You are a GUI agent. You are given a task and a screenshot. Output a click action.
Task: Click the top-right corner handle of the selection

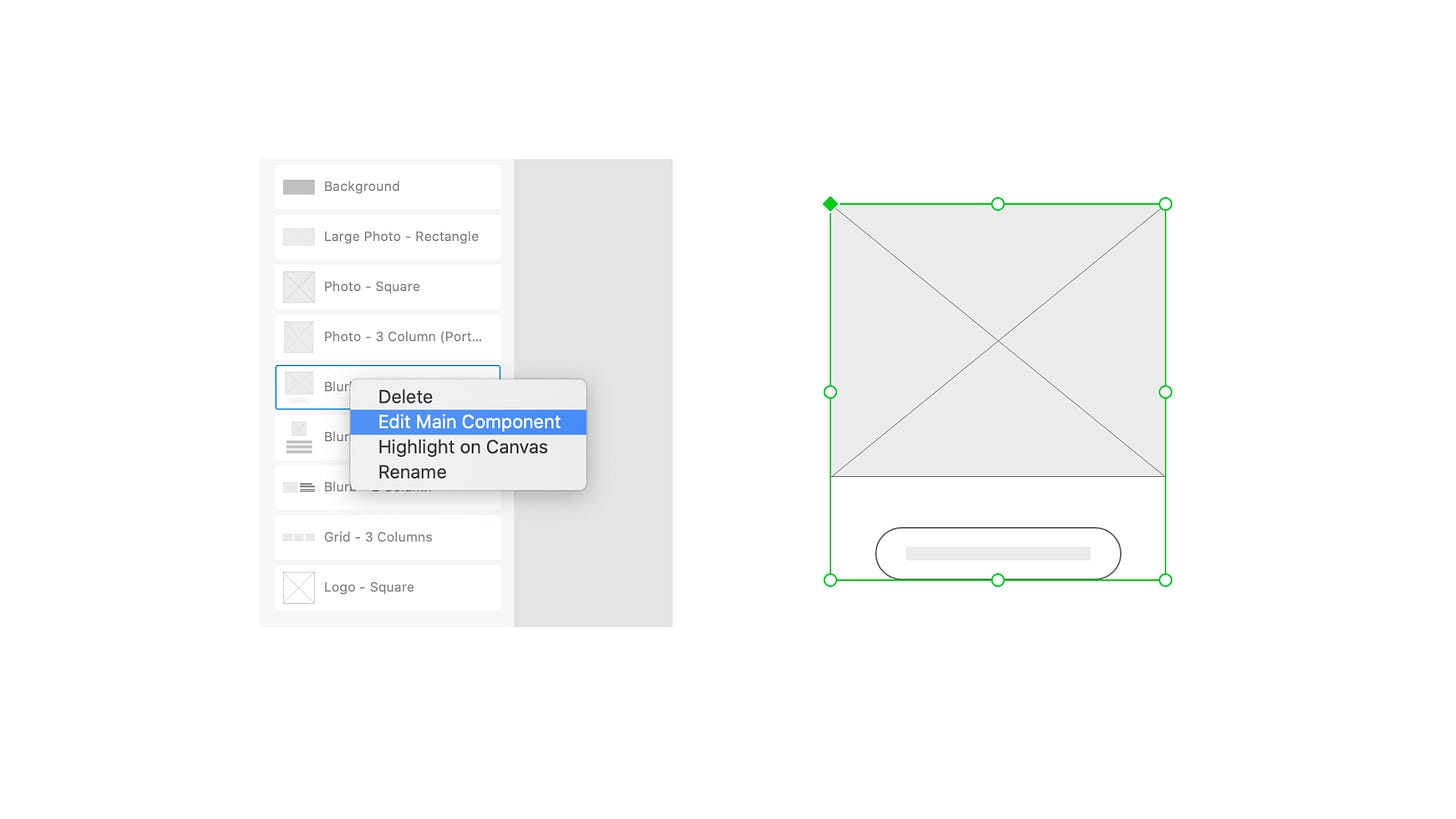click(x=1165, y=204)
